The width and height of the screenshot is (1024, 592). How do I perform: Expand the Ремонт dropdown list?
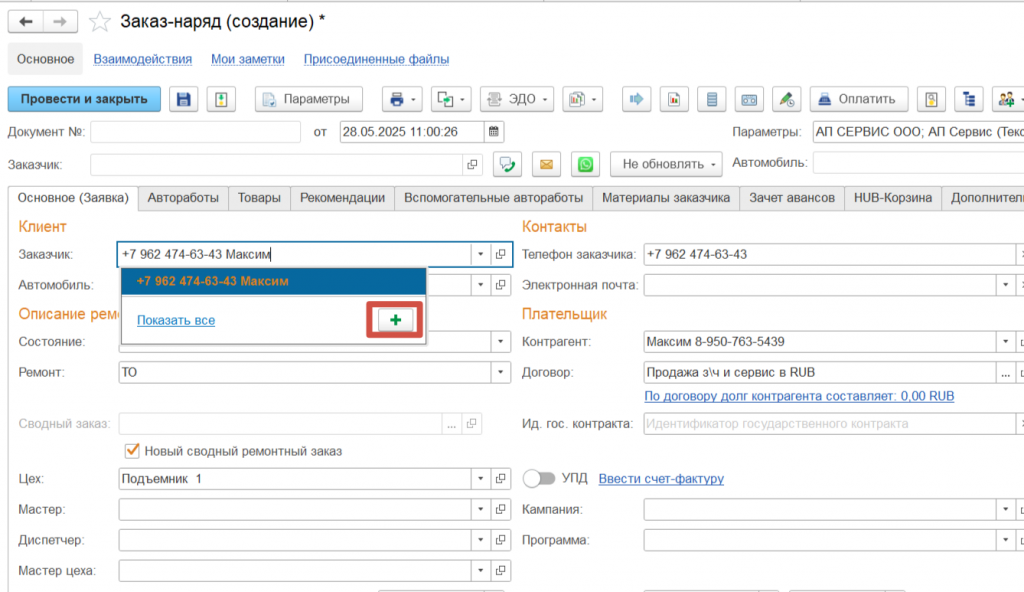(501, 372)
